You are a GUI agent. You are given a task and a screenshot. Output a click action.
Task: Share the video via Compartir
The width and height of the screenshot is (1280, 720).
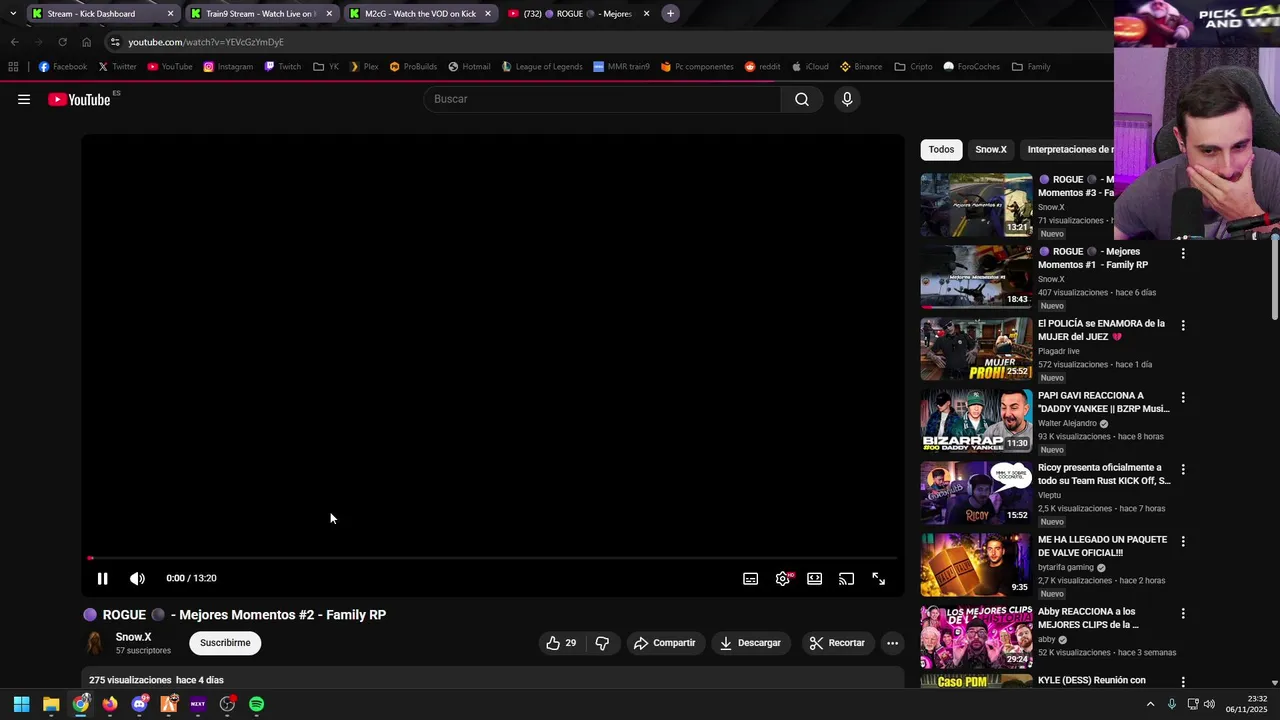click(x=664, y=643)
